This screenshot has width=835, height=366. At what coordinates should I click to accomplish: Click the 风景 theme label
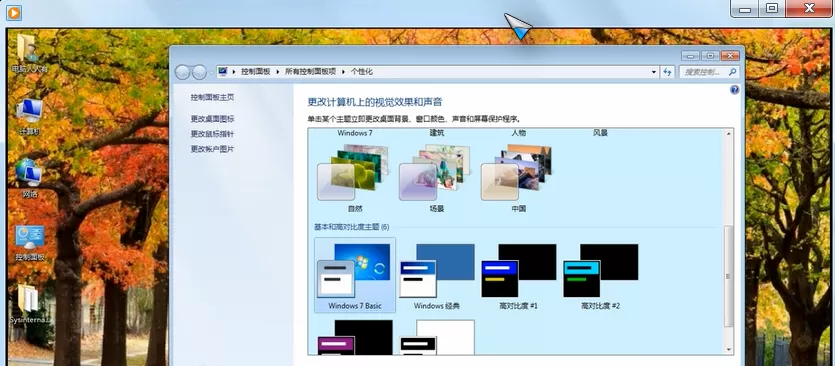(x=601, y=133)
